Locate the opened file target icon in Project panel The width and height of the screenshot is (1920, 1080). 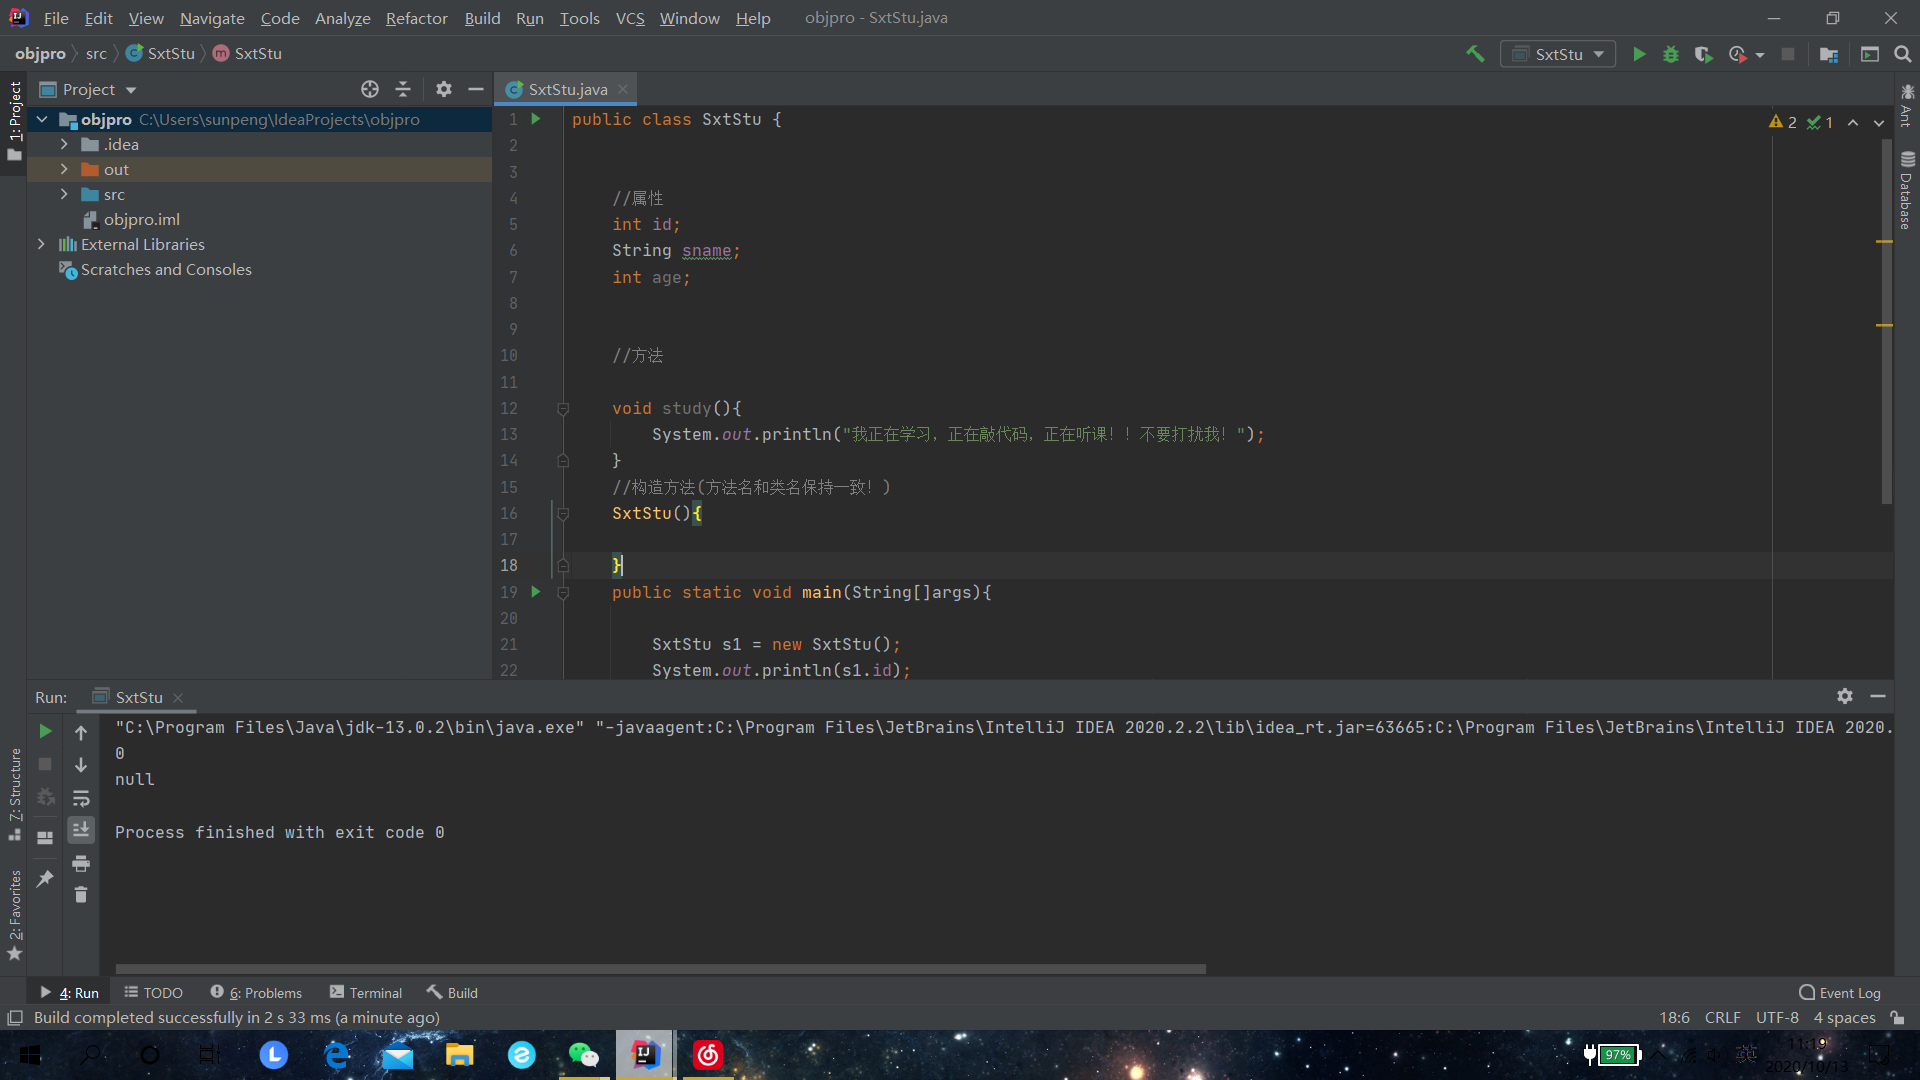[370, 89]
